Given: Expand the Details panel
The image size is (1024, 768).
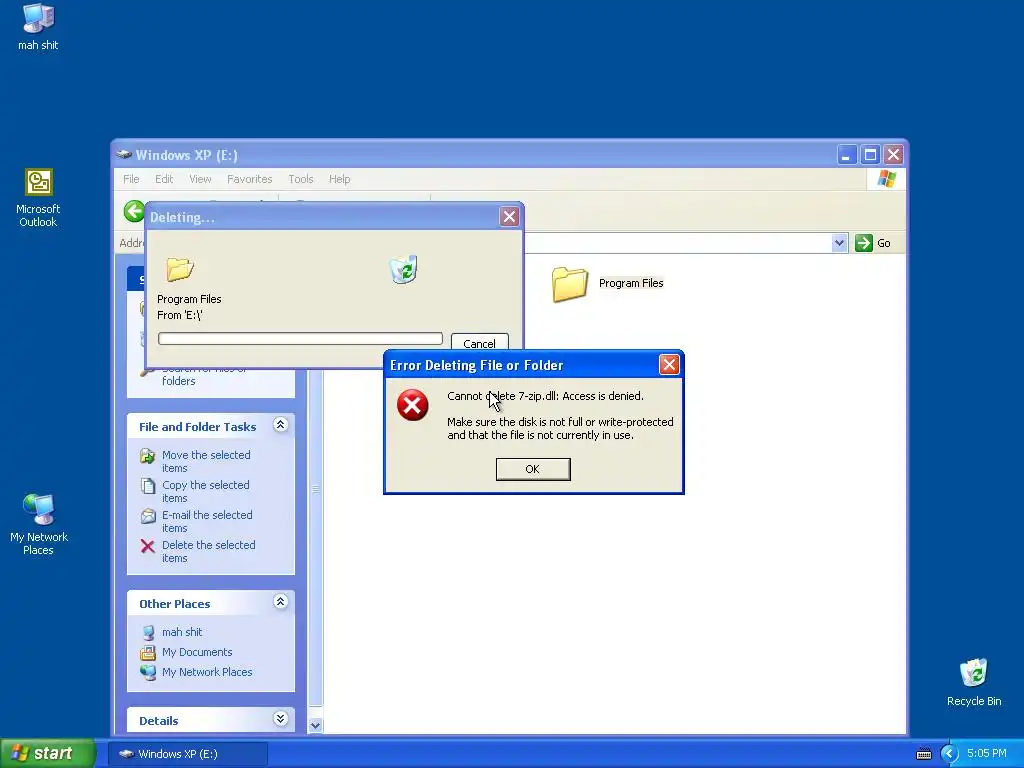Looking at the screenshot, I should [x=280, y=719].
